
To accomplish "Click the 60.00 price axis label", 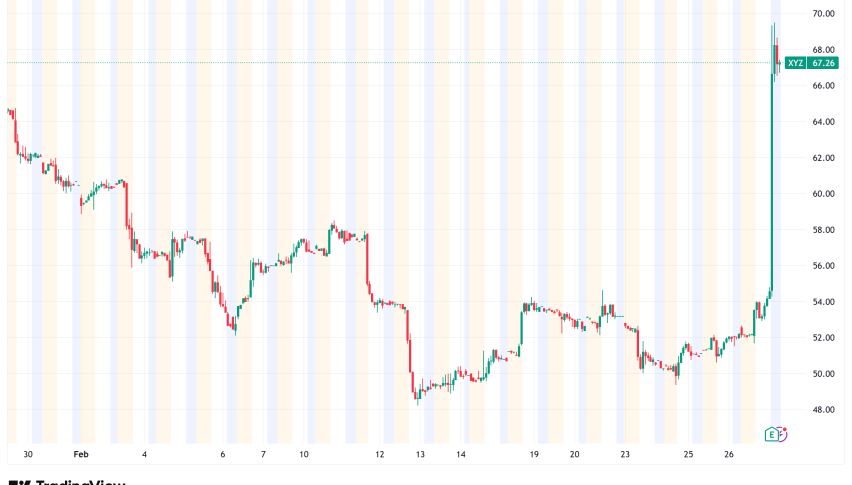I will [823, 194].
